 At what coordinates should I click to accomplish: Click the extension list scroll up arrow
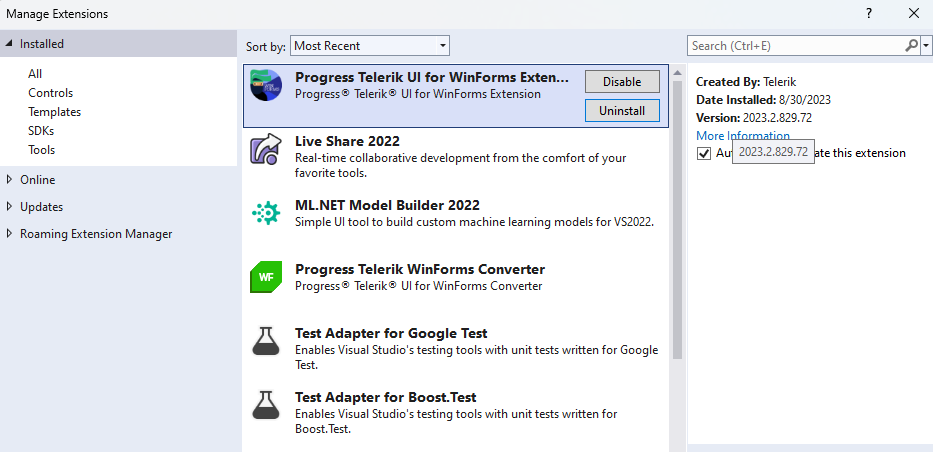pos(677,73)
